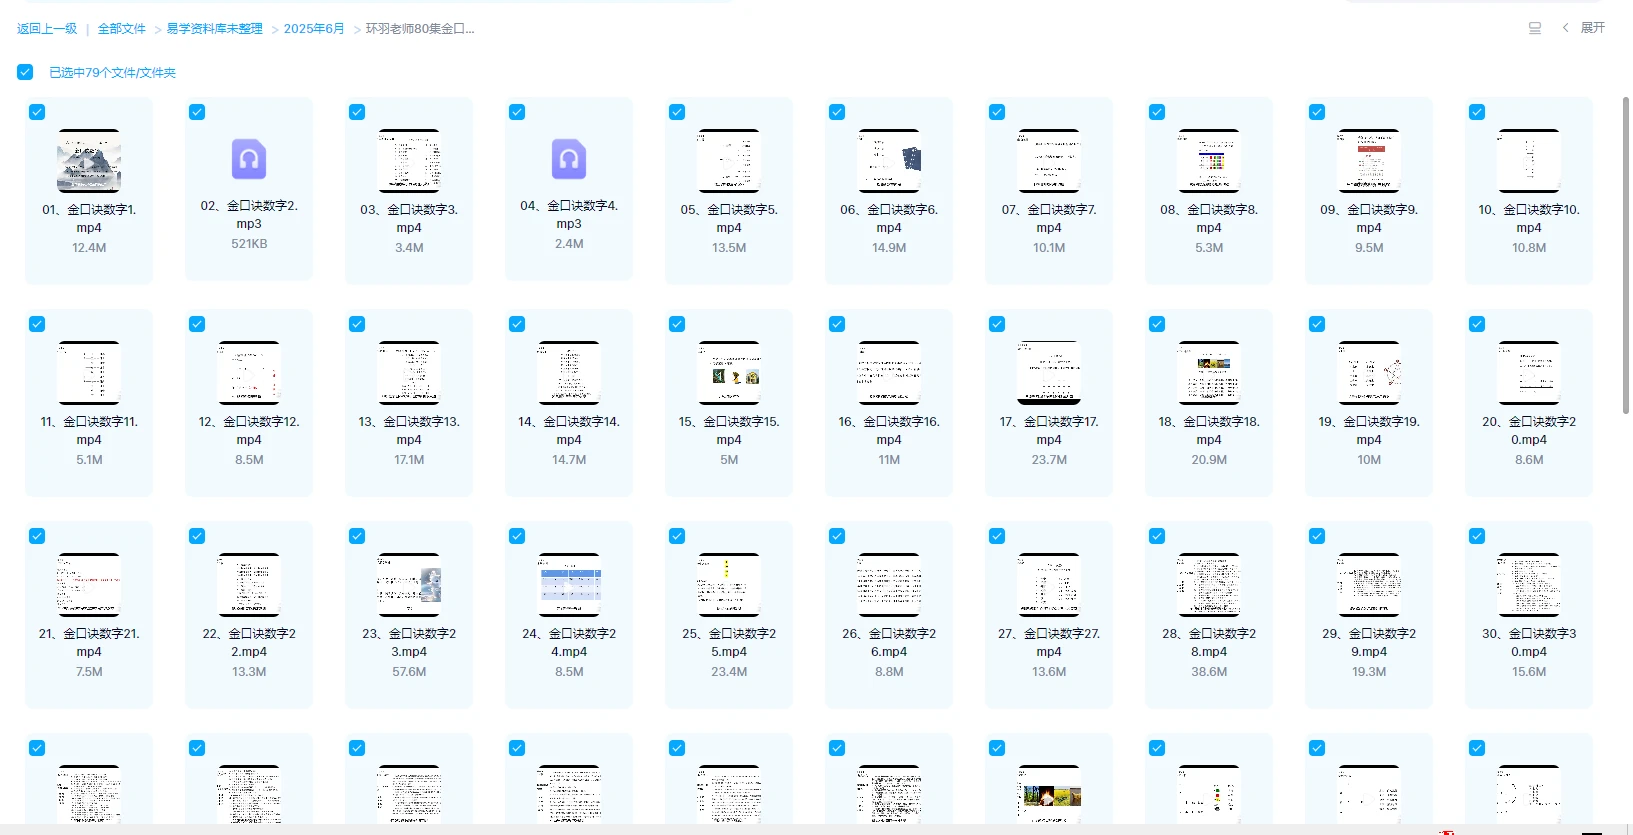Open 易学资料库未整理 breadcrumb folder
This screenshot has height=835, width=1633.
coord(214,29)
